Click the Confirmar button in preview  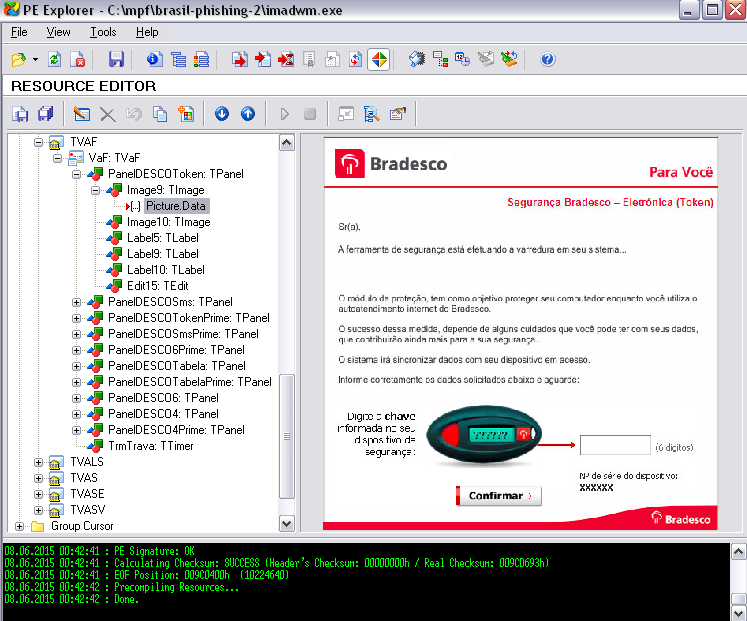pos(498,496)
